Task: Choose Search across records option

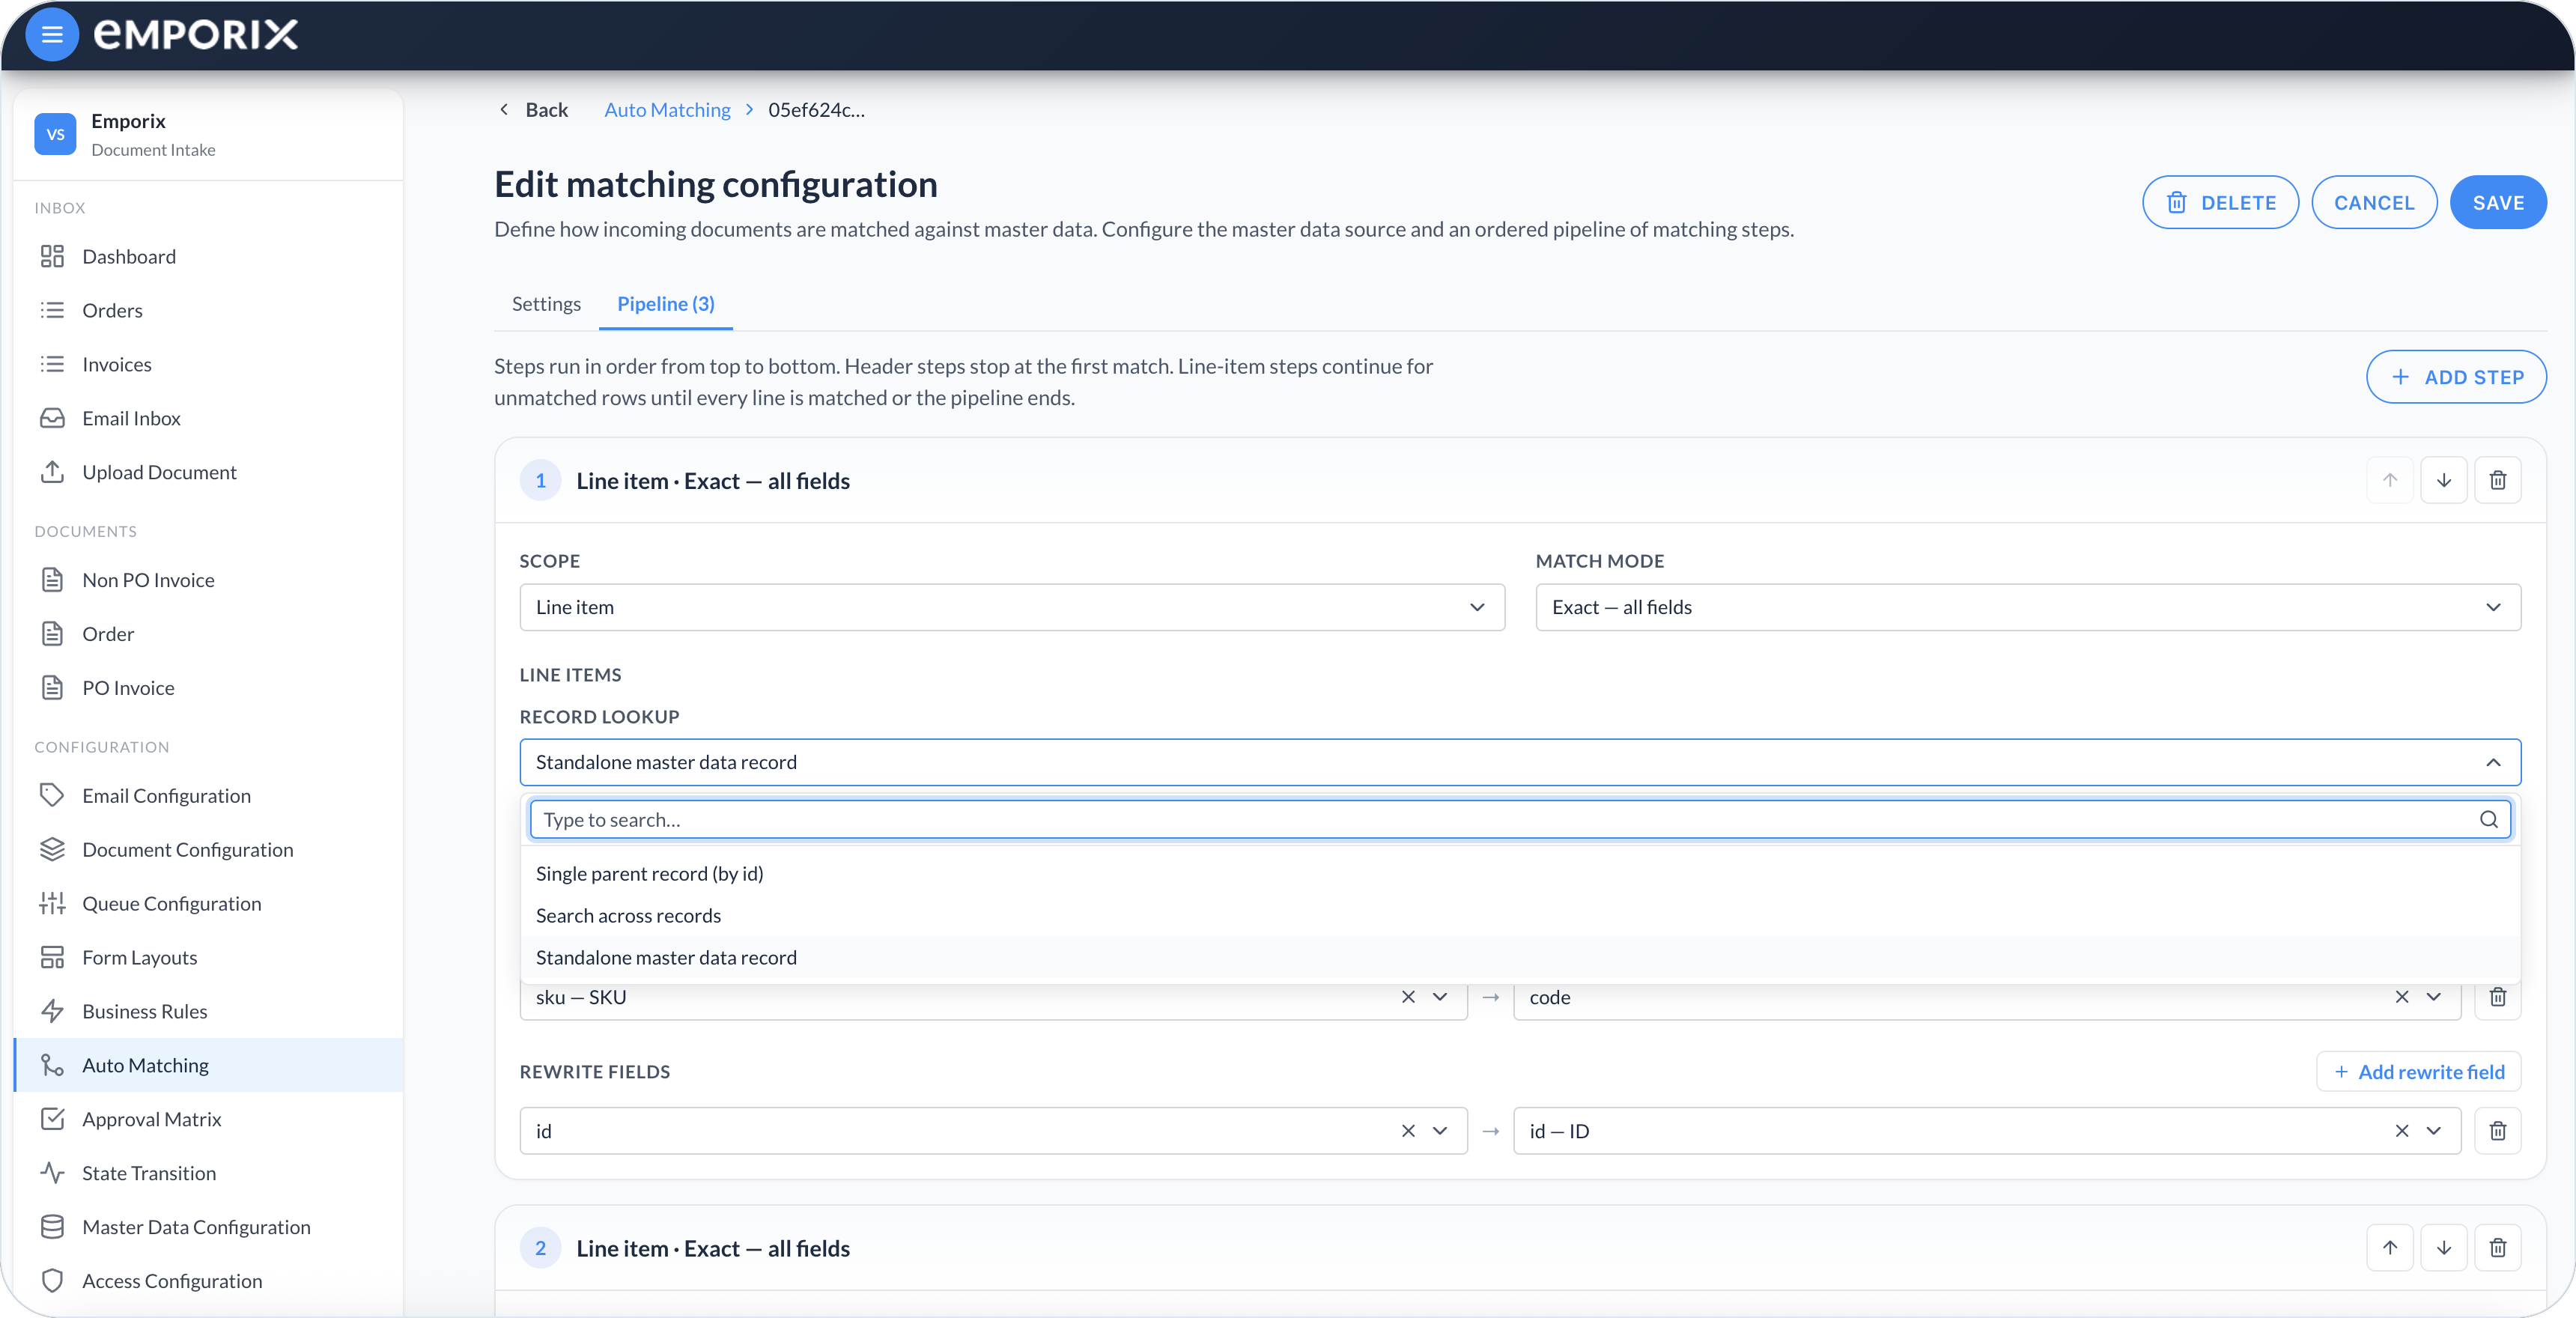Action: click(1520, 916)
